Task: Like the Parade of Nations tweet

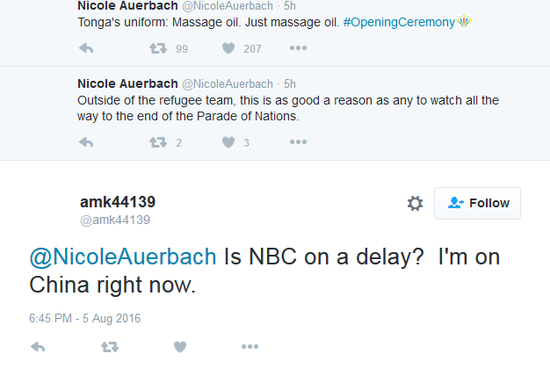Action: pos(228,142)
